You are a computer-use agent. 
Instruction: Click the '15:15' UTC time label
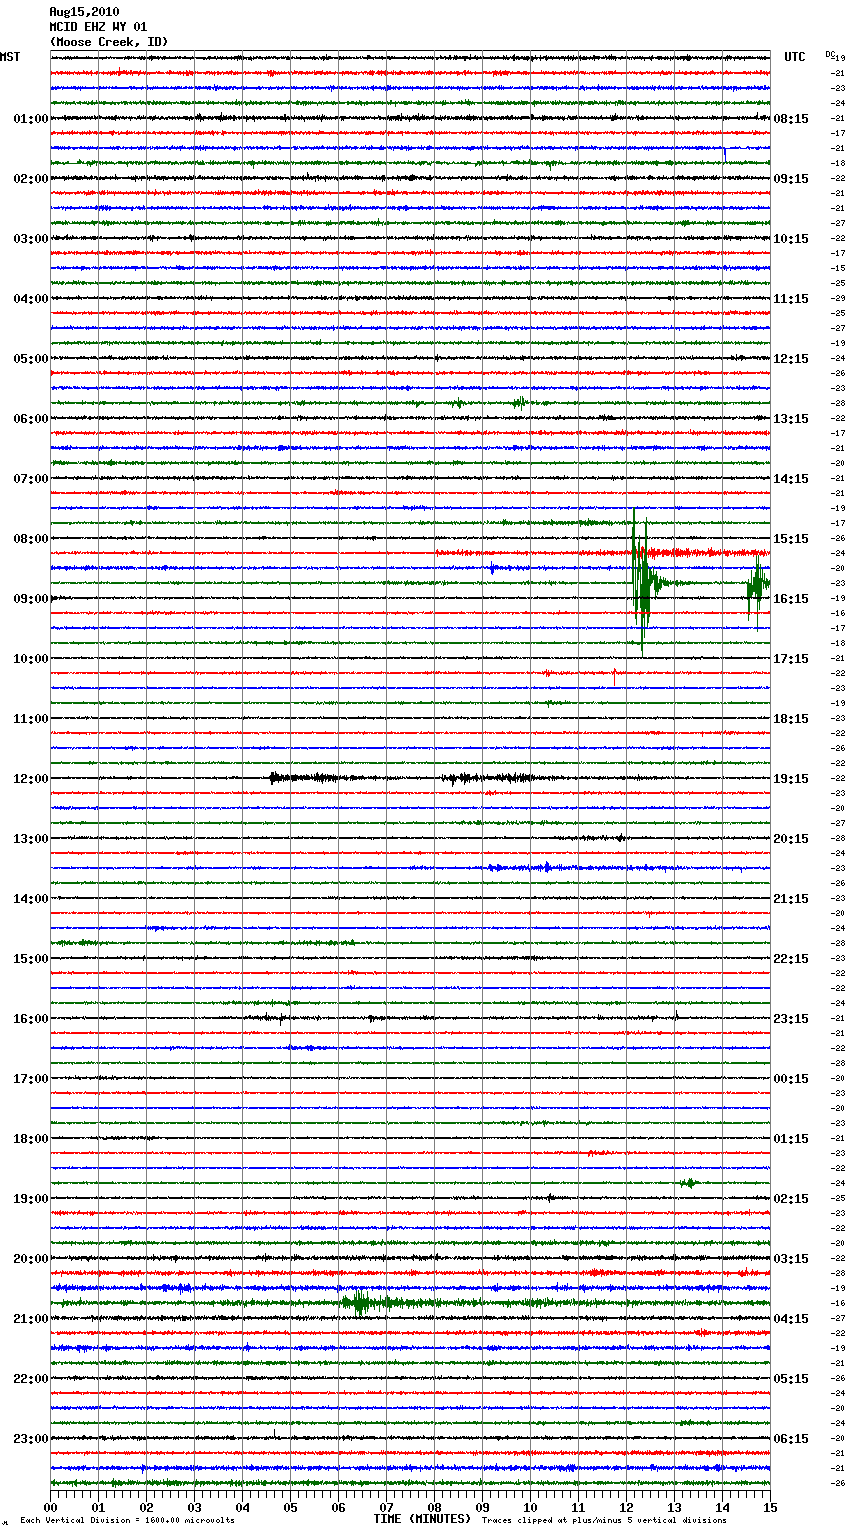(791, 539)
